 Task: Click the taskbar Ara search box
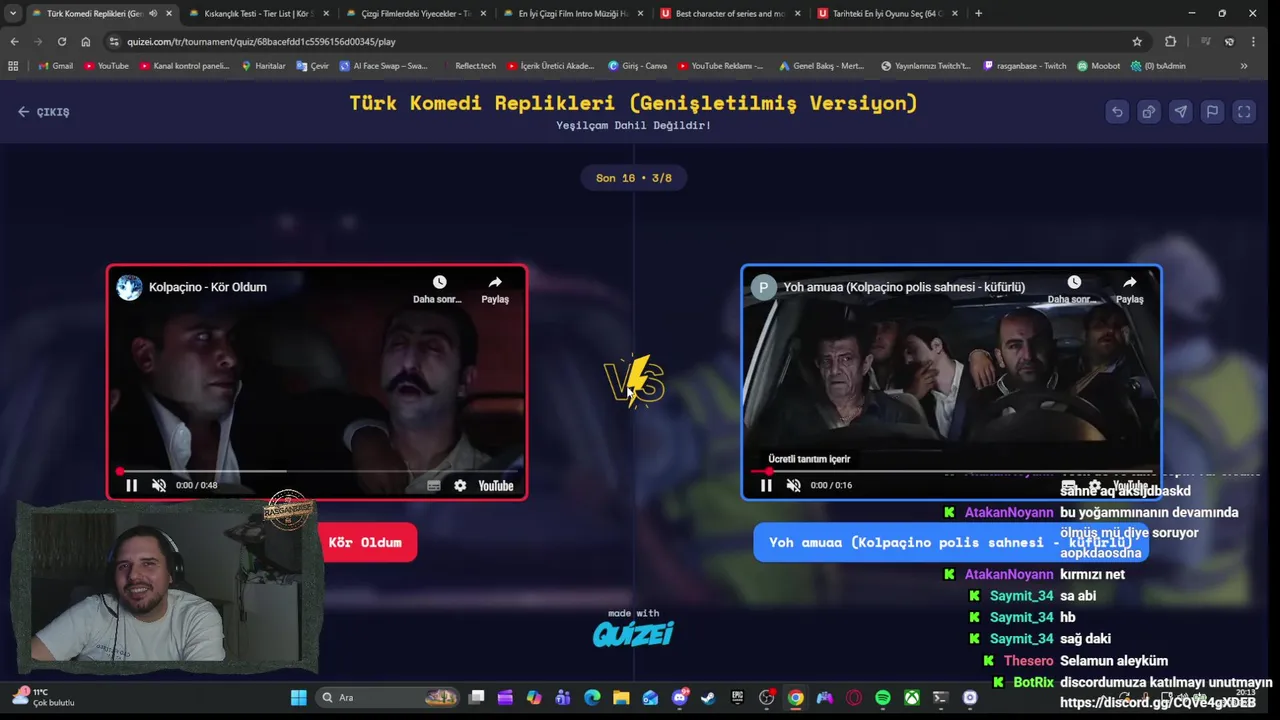(389, 697)
